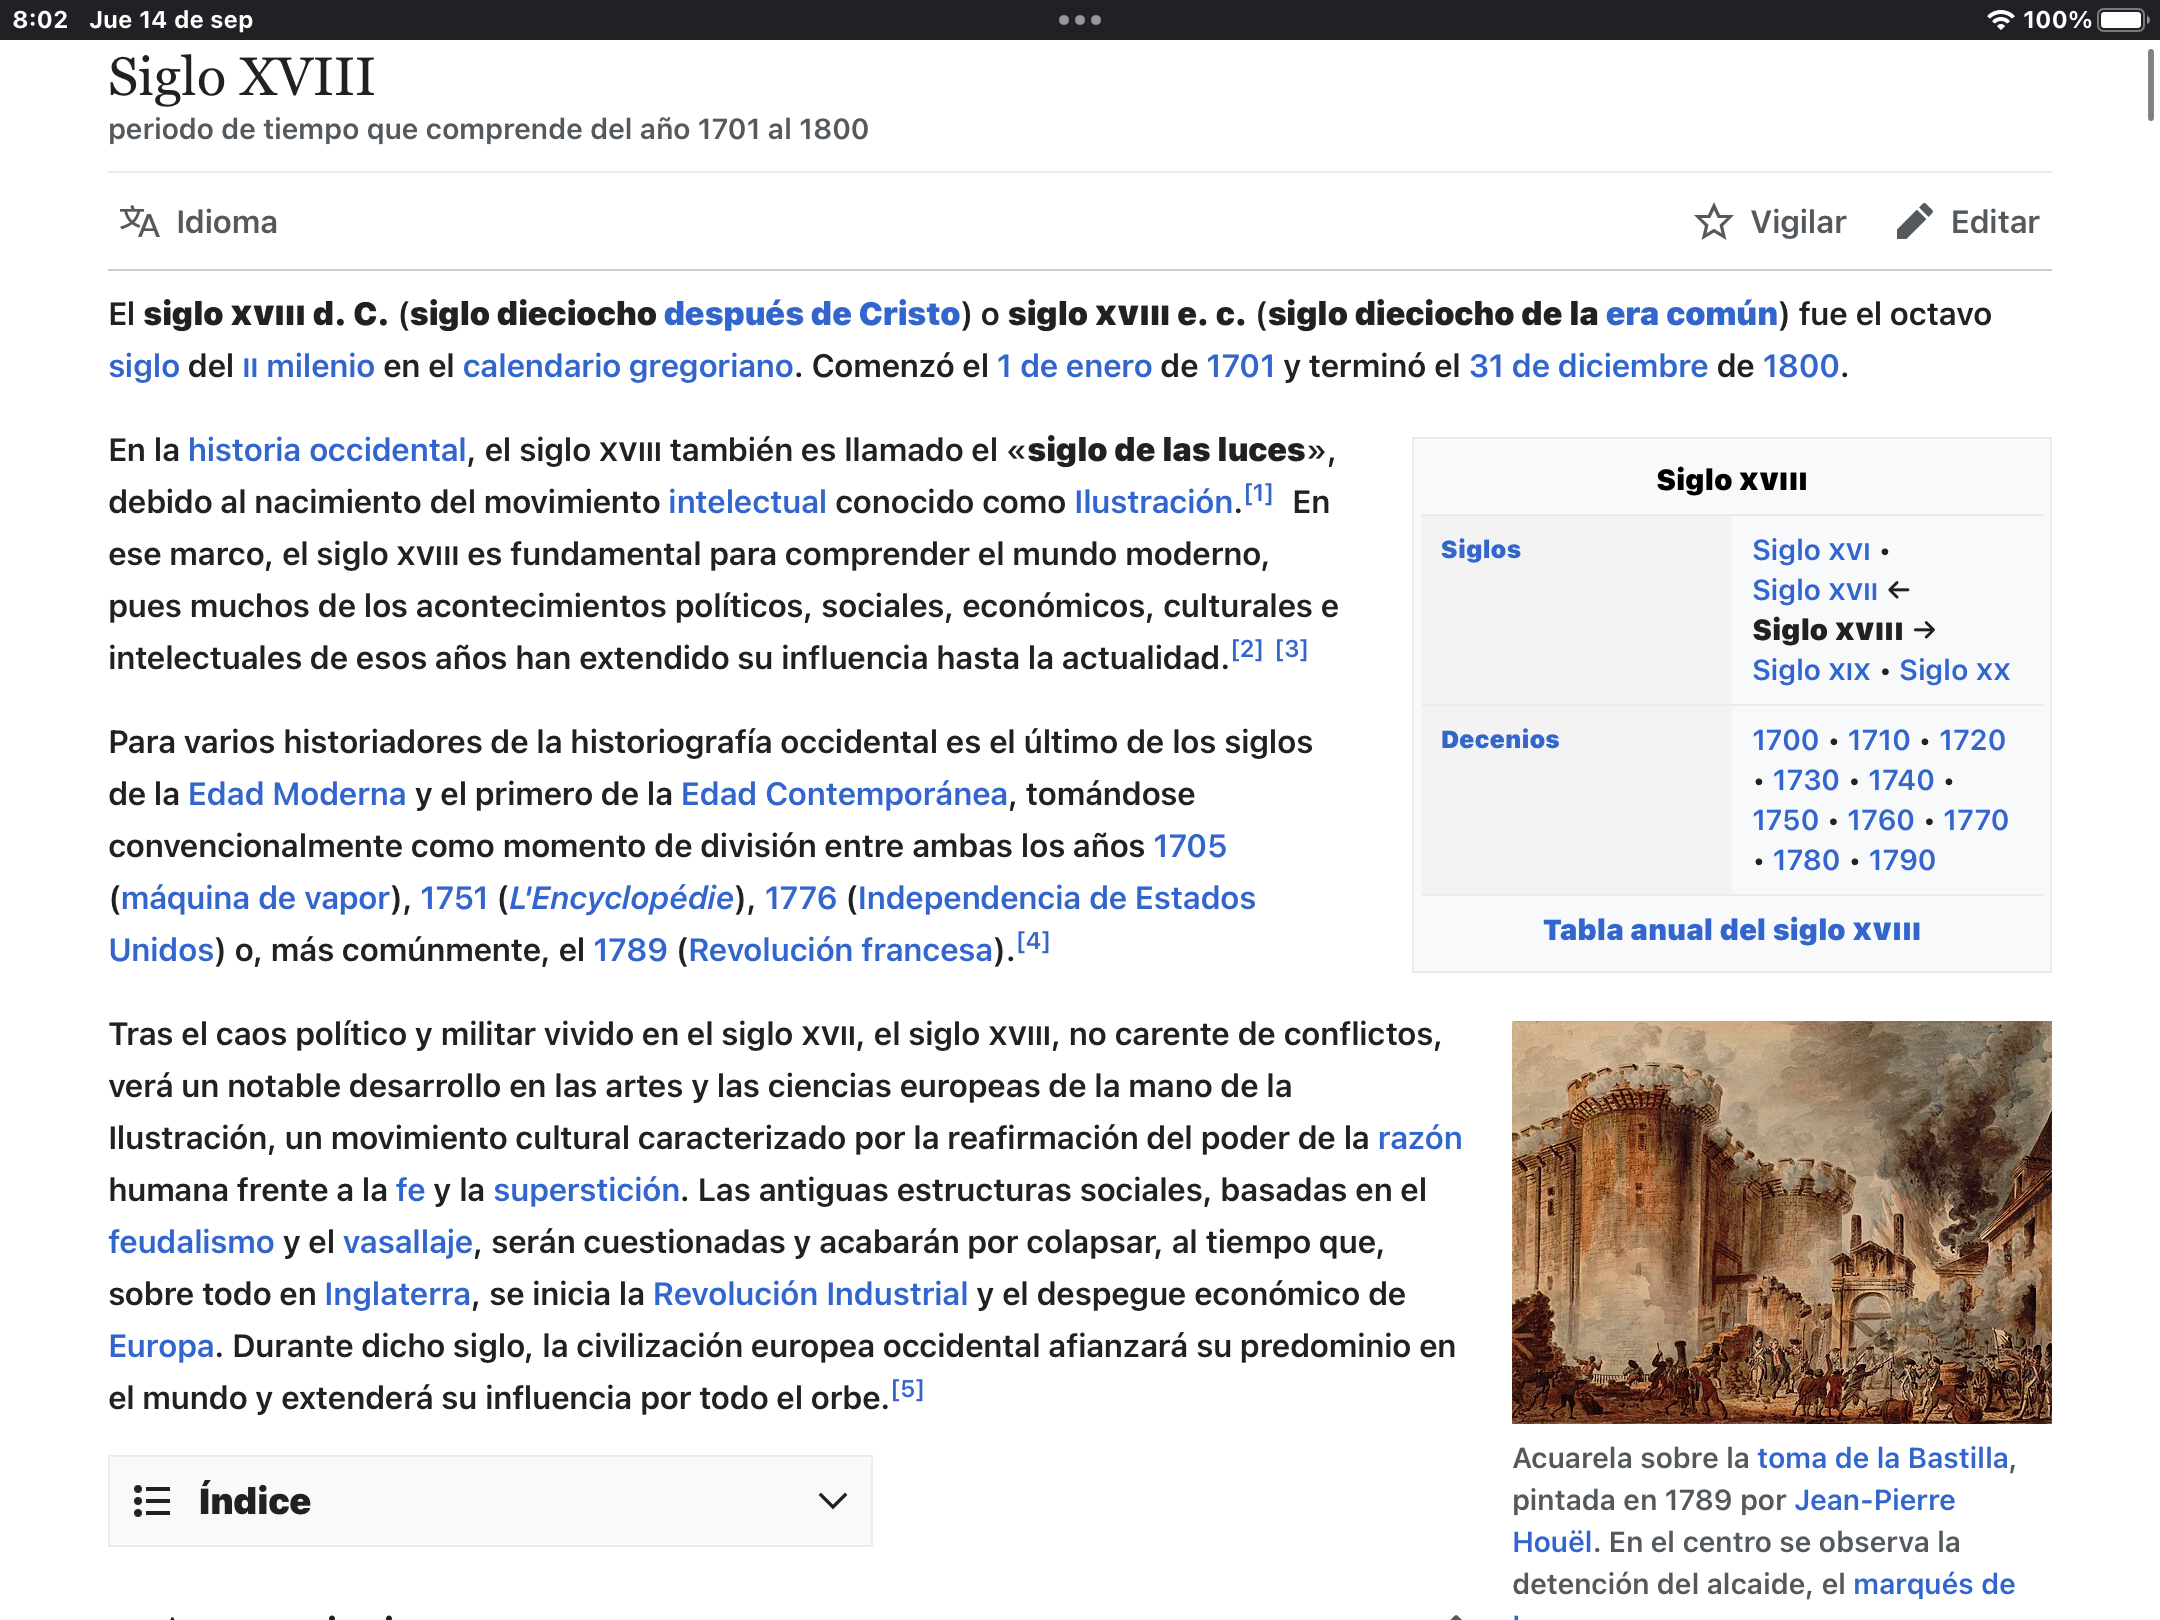Click the Revolución Industrial link
2160x1620 pixels.
(x=810, y=1294)
